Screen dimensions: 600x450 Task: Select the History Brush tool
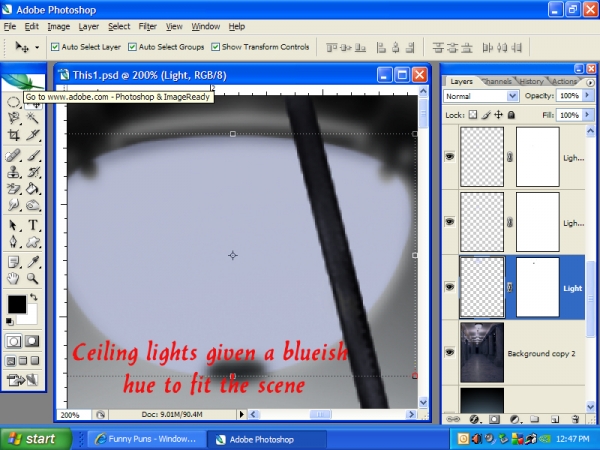coord(33,172)
